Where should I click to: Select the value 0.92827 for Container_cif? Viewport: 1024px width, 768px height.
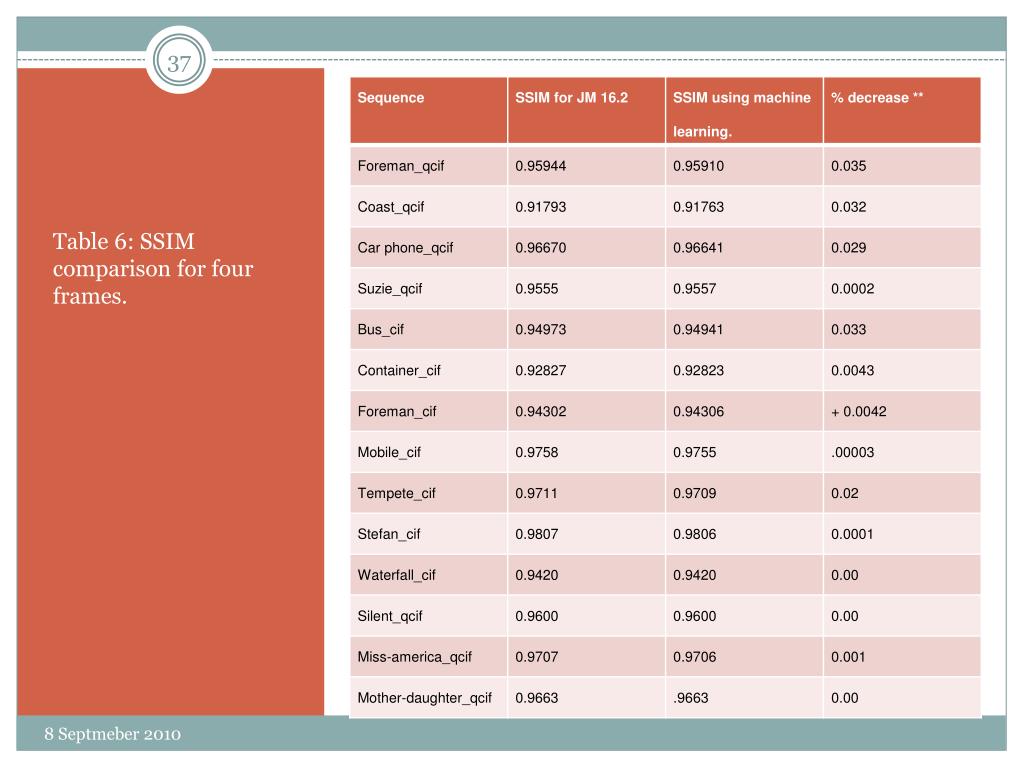(541, 371)
